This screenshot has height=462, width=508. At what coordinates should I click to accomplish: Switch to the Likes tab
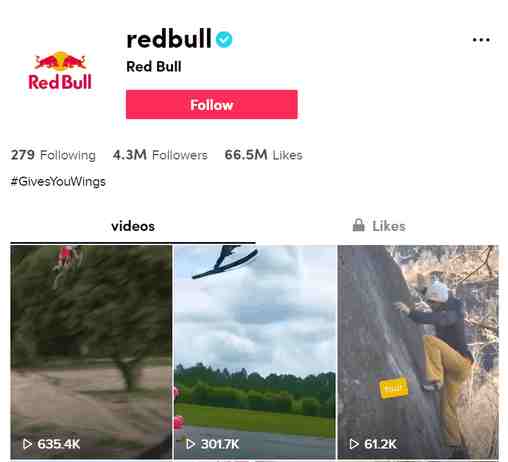point(379,226)
